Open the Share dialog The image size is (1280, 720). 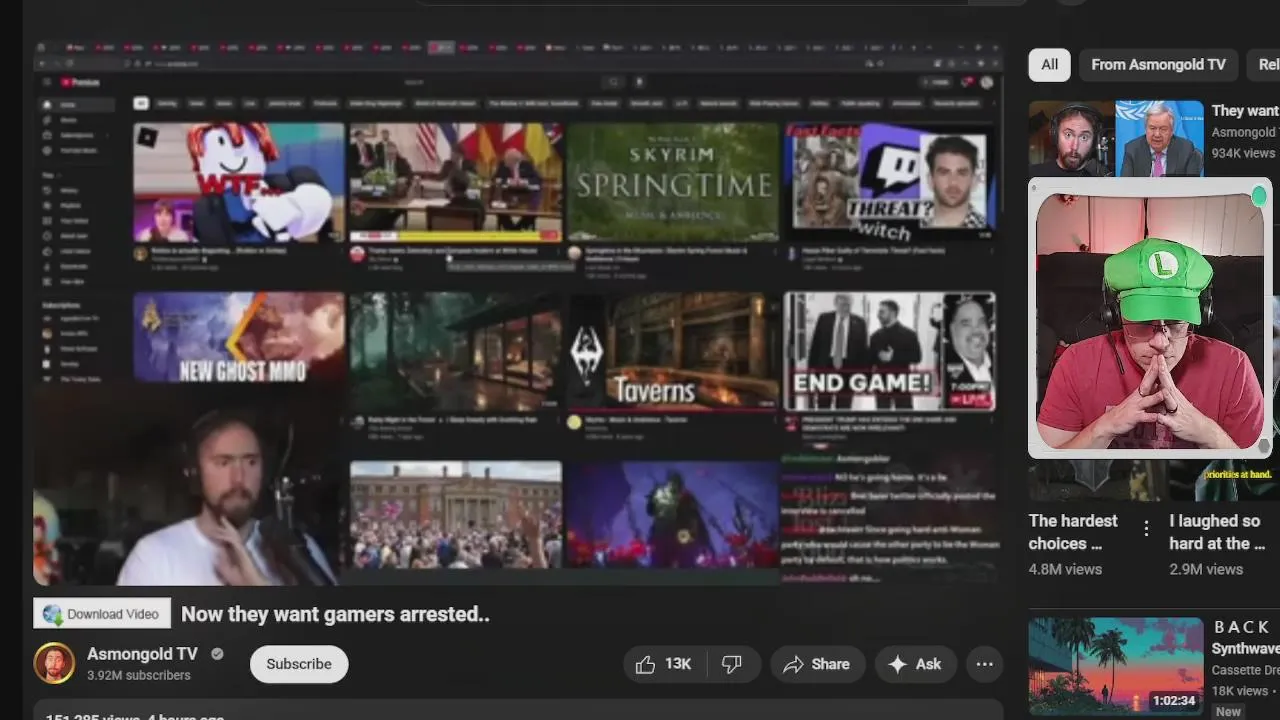[x=817, y=664]
